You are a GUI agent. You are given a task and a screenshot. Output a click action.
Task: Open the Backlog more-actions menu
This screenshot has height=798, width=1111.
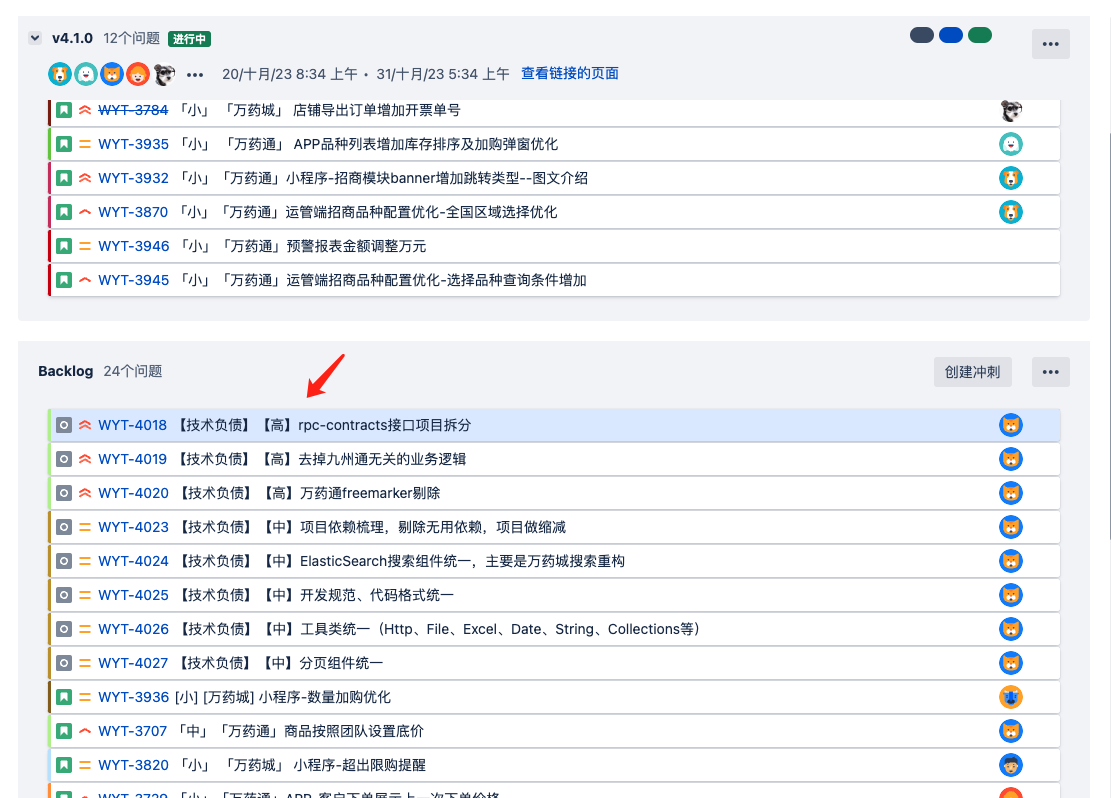[1050, 372]
